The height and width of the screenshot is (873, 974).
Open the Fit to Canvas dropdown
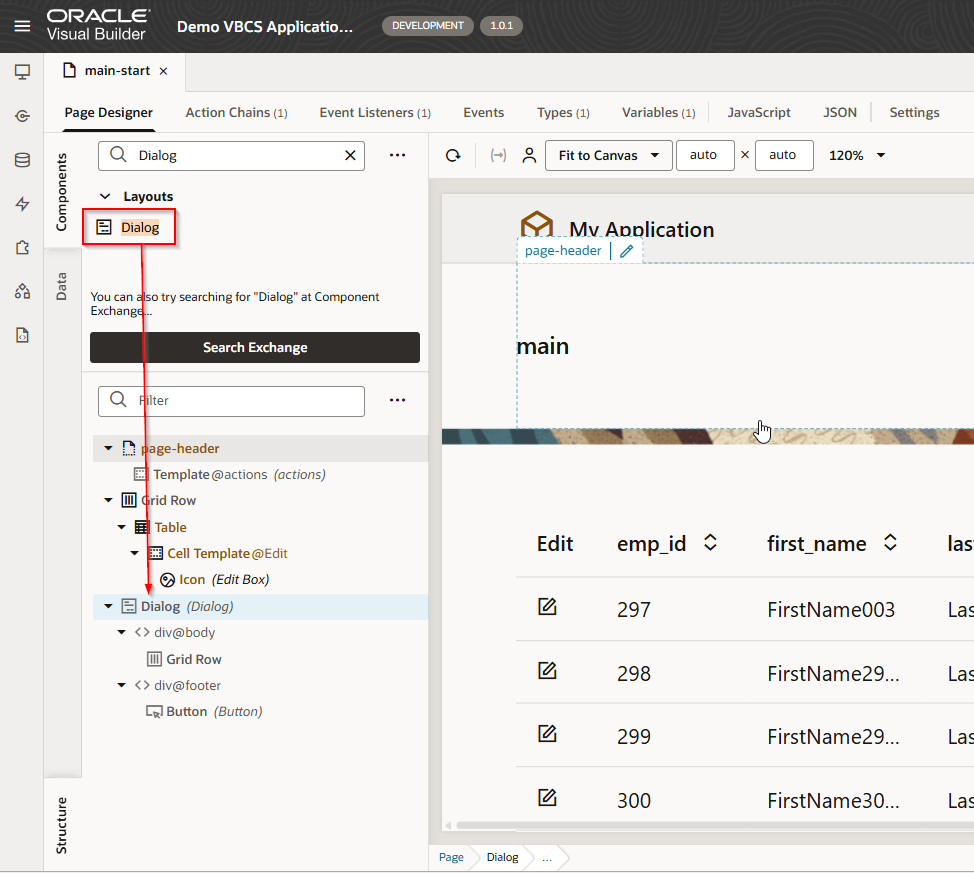tap(608, 155)
